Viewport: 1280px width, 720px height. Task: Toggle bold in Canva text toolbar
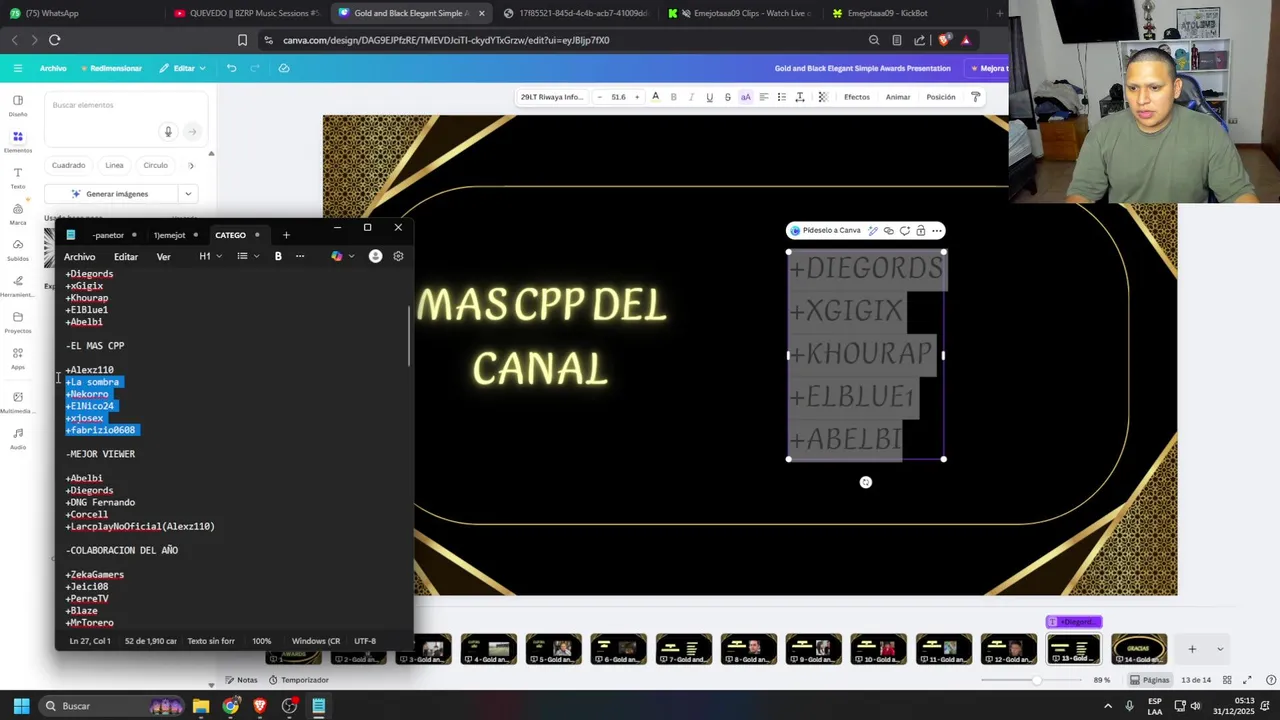[x=673, y=97]
